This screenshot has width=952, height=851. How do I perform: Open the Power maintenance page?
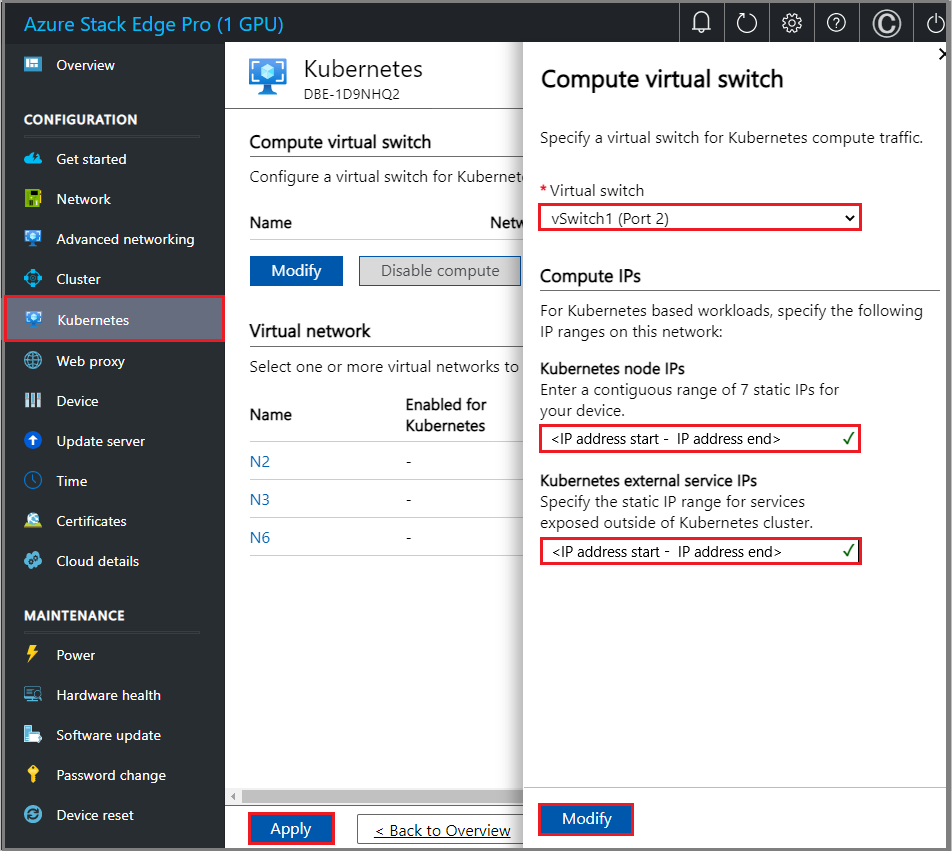point(75,655)
